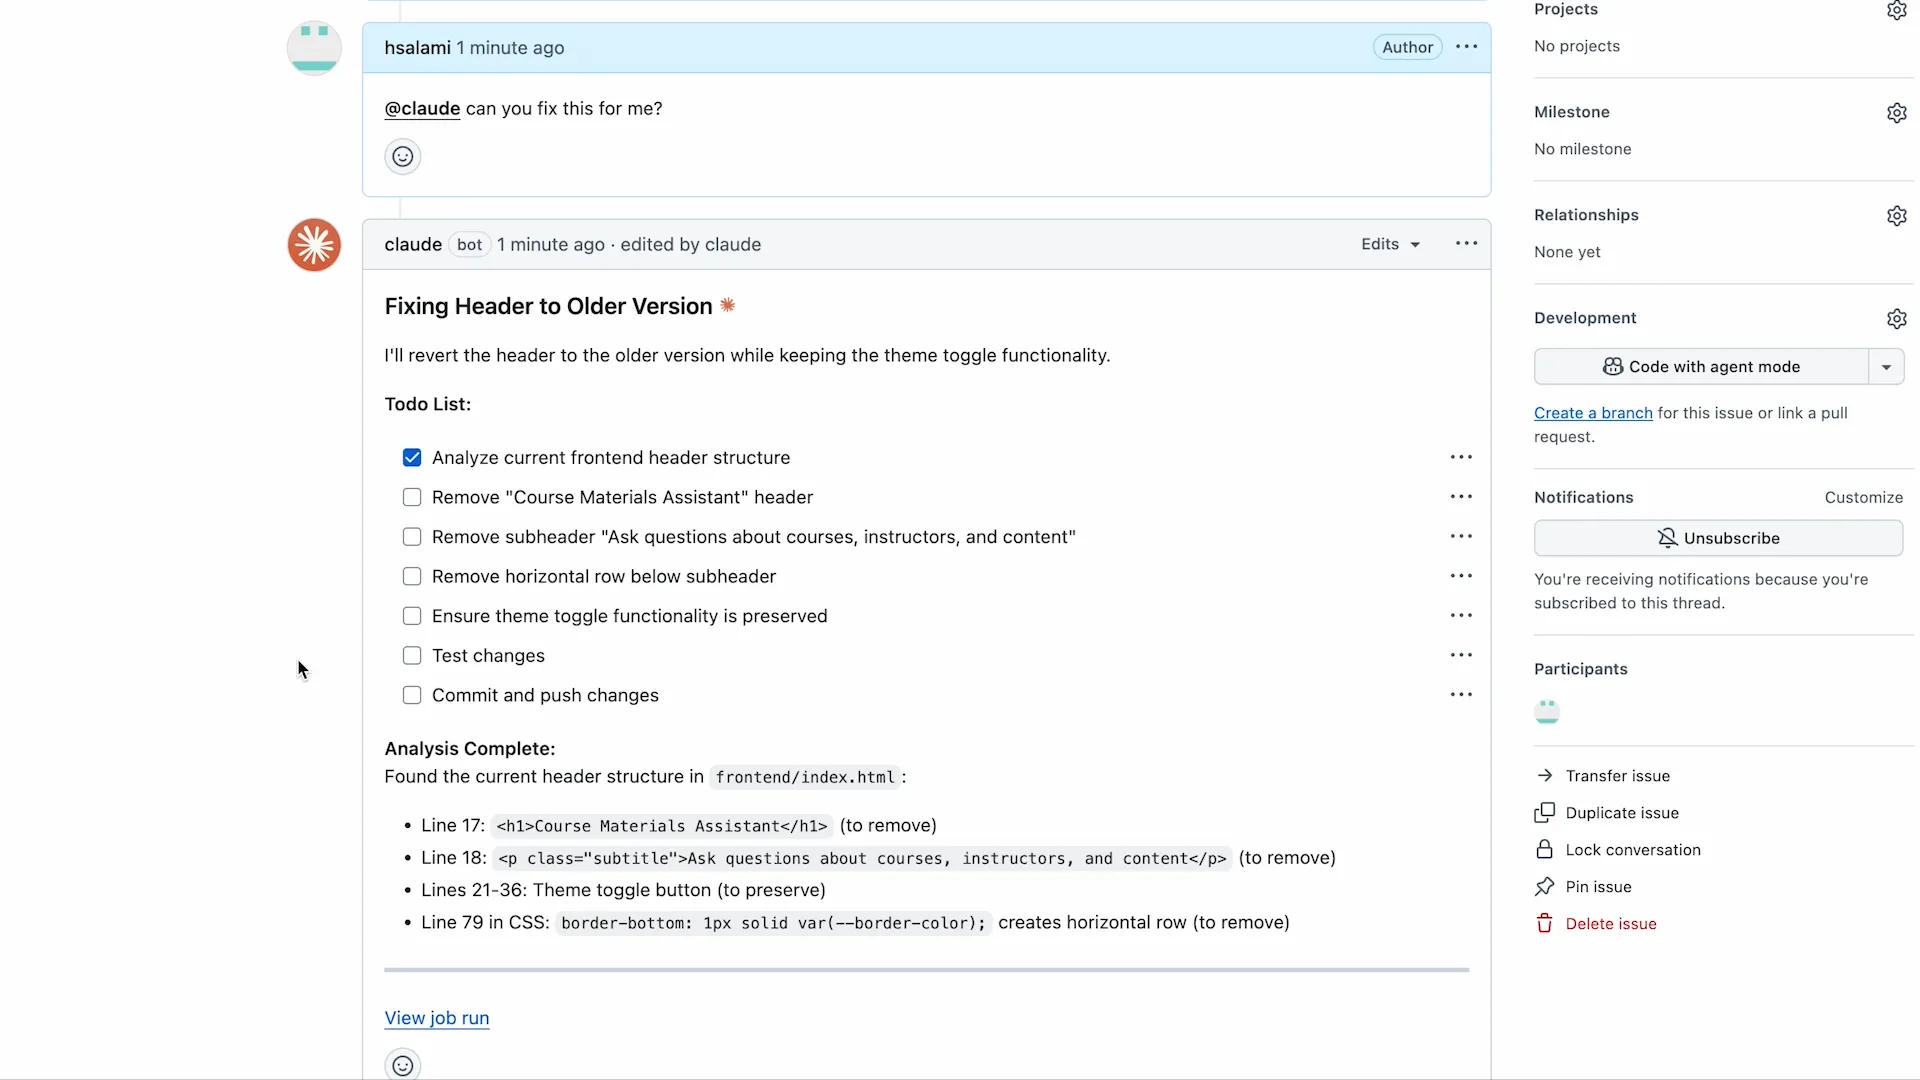1920x1080 pixels.
Task: Uncheck 'Analyze current frontend header structure'
Action: pos(412,458)
